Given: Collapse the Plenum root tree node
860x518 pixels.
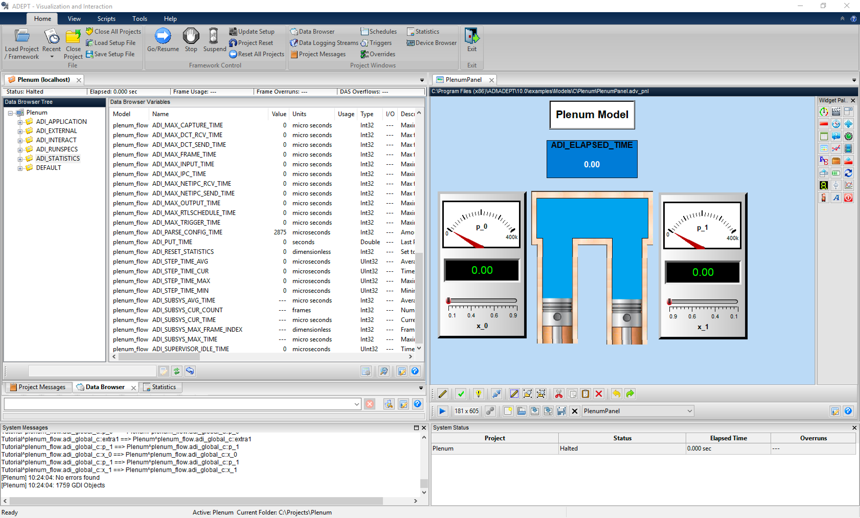Looking at the screenshot, I should click(x=10, y=113).
